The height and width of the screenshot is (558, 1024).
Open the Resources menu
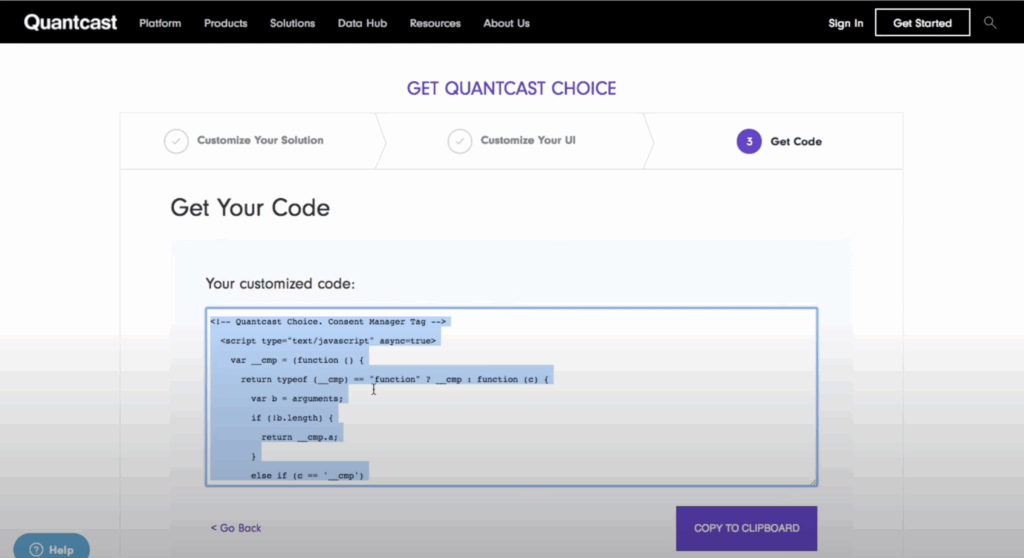point(435,23)
